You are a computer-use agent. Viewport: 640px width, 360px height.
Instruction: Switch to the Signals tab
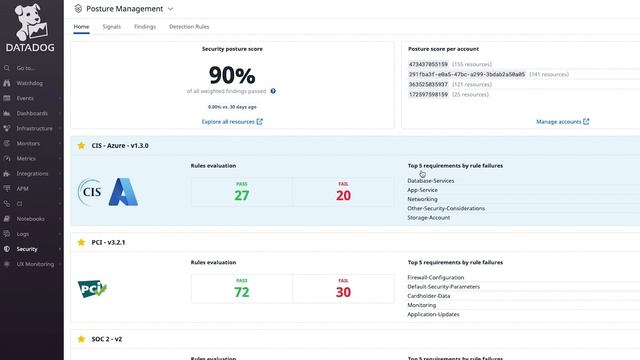[111, 27]
